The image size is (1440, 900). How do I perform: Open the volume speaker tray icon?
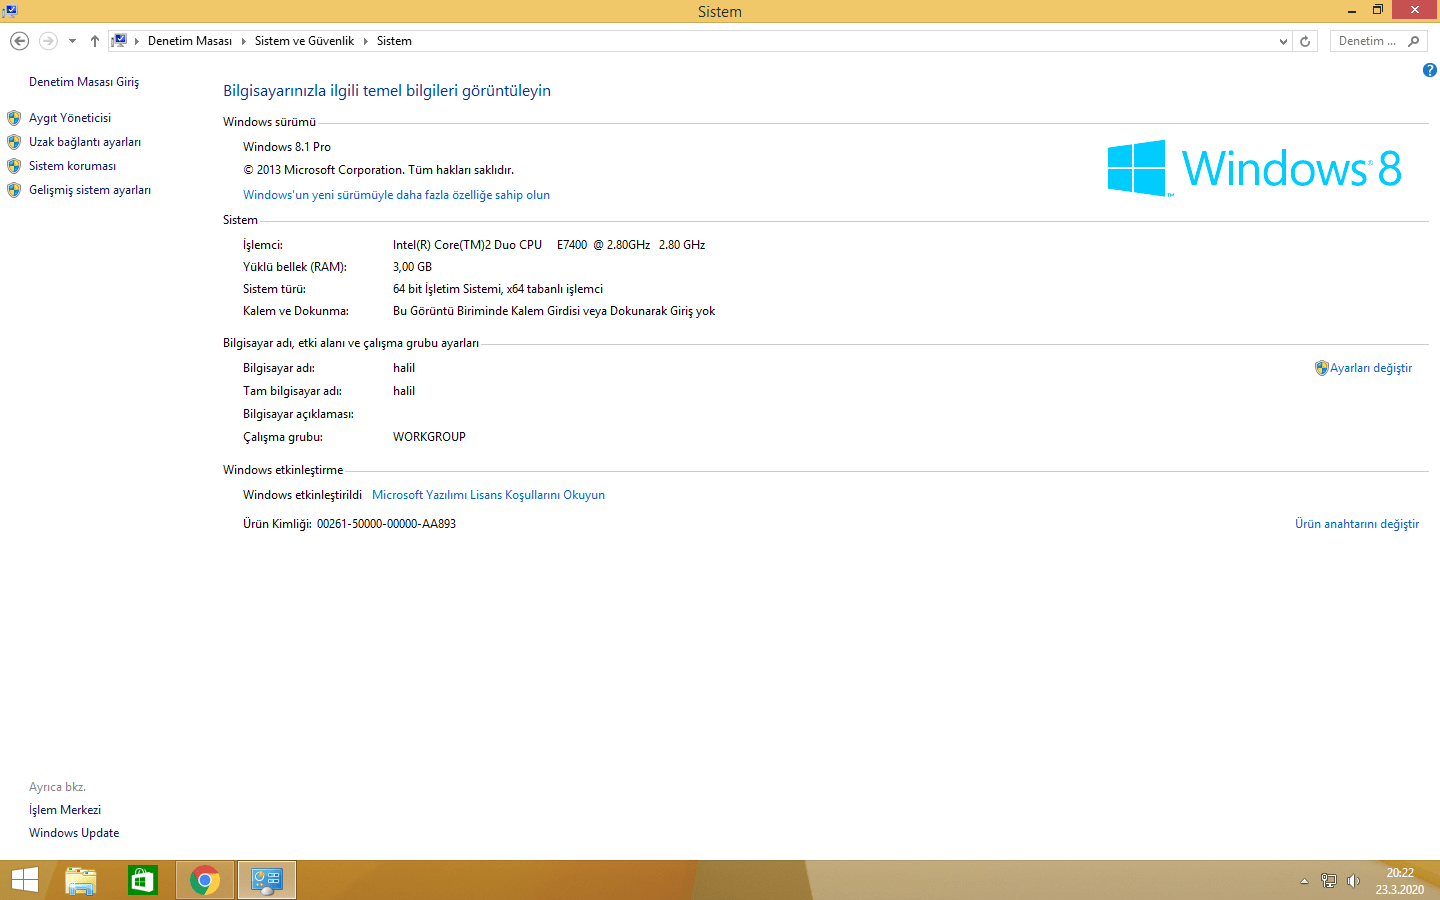pos(1353,881)
